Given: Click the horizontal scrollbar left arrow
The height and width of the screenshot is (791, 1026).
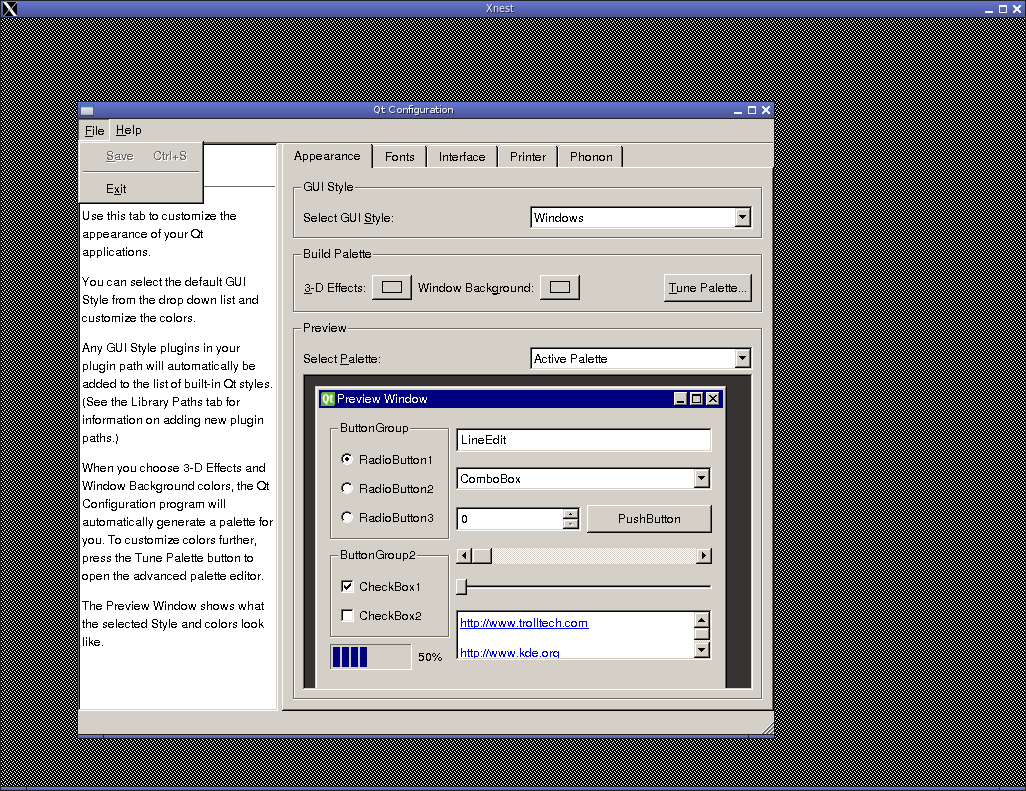Looking at the screenshot, I should (463, 556).
